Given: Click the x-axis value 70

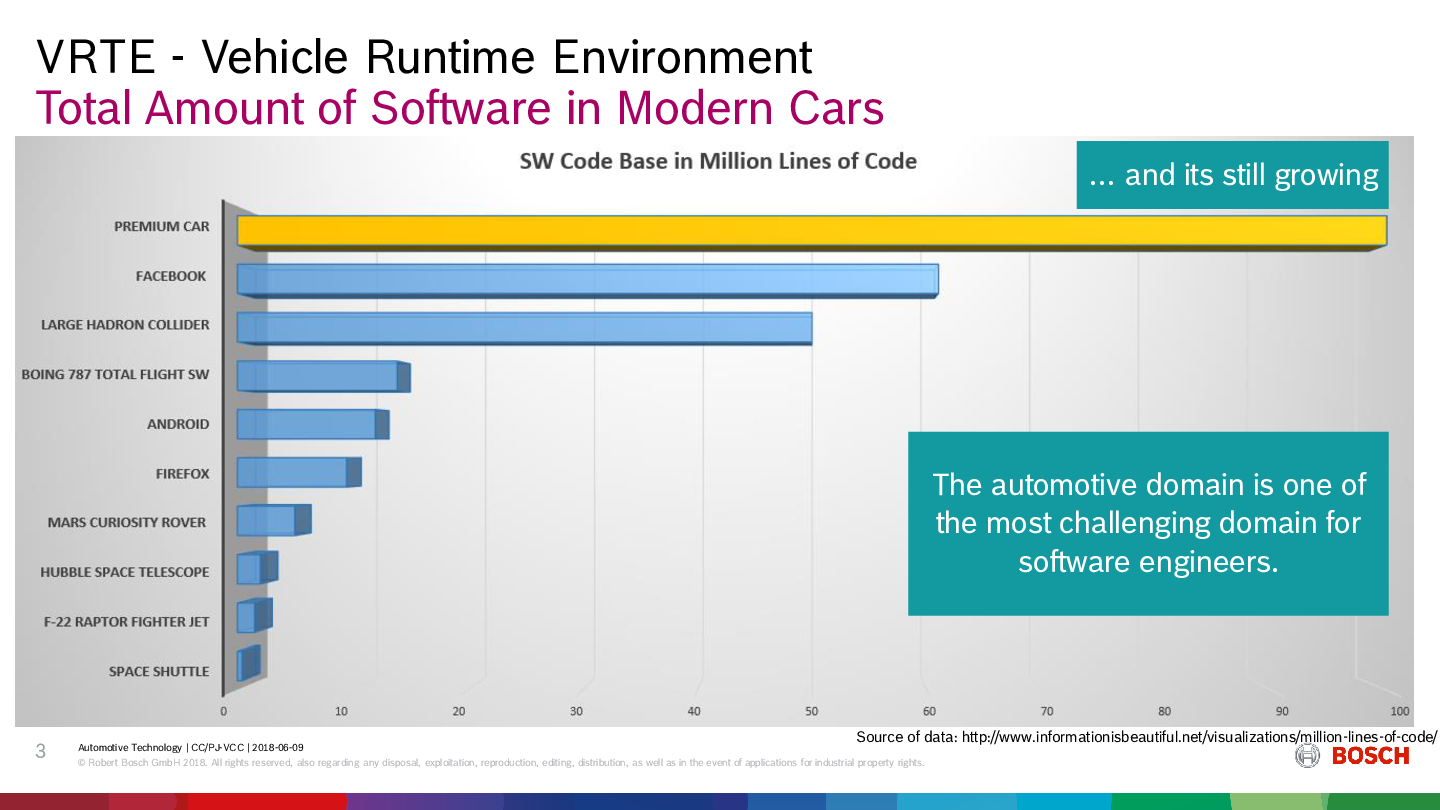Looking at the screenshot, I should 1047,712.
